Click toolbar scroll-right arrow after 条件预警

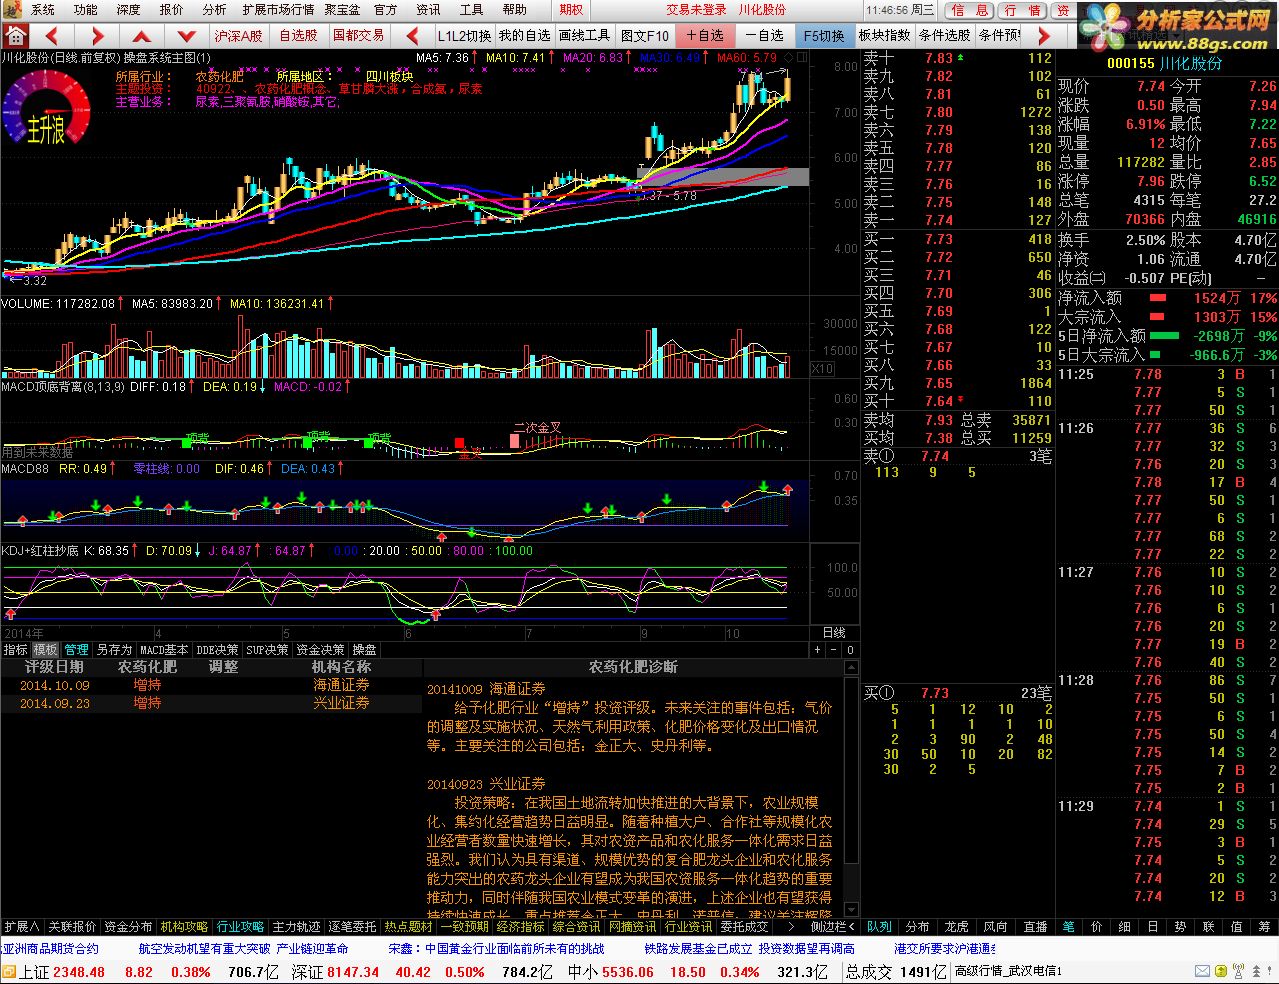click(x=1044, y=36)
